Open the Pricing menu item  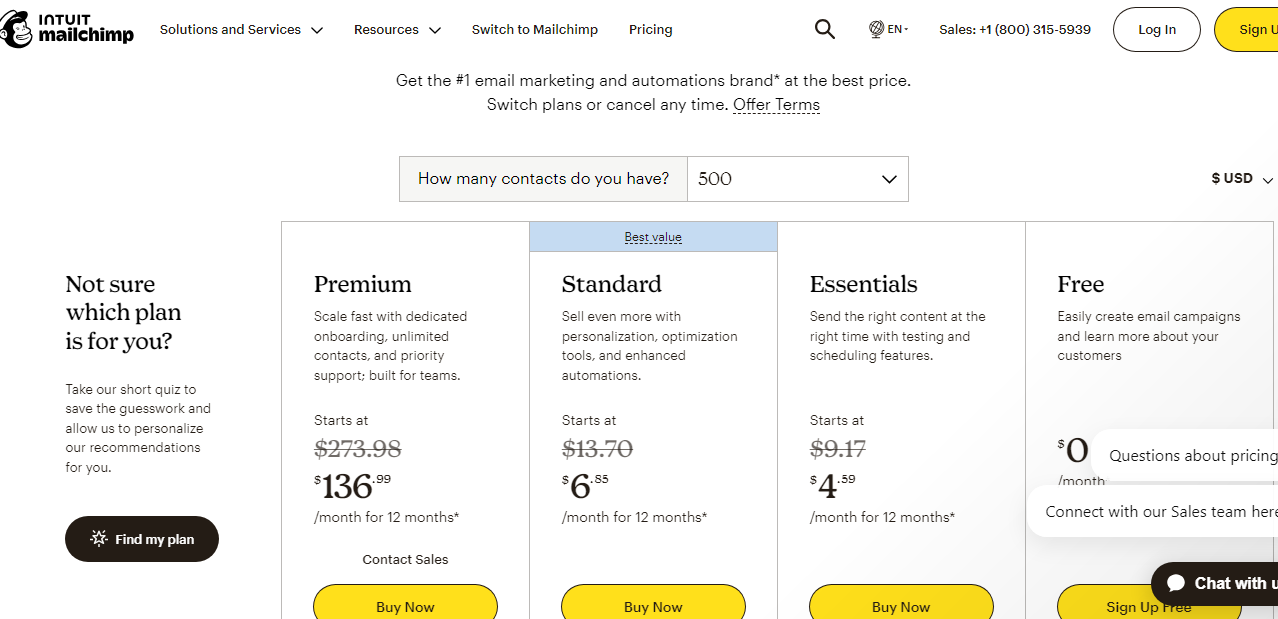[650, 30]
